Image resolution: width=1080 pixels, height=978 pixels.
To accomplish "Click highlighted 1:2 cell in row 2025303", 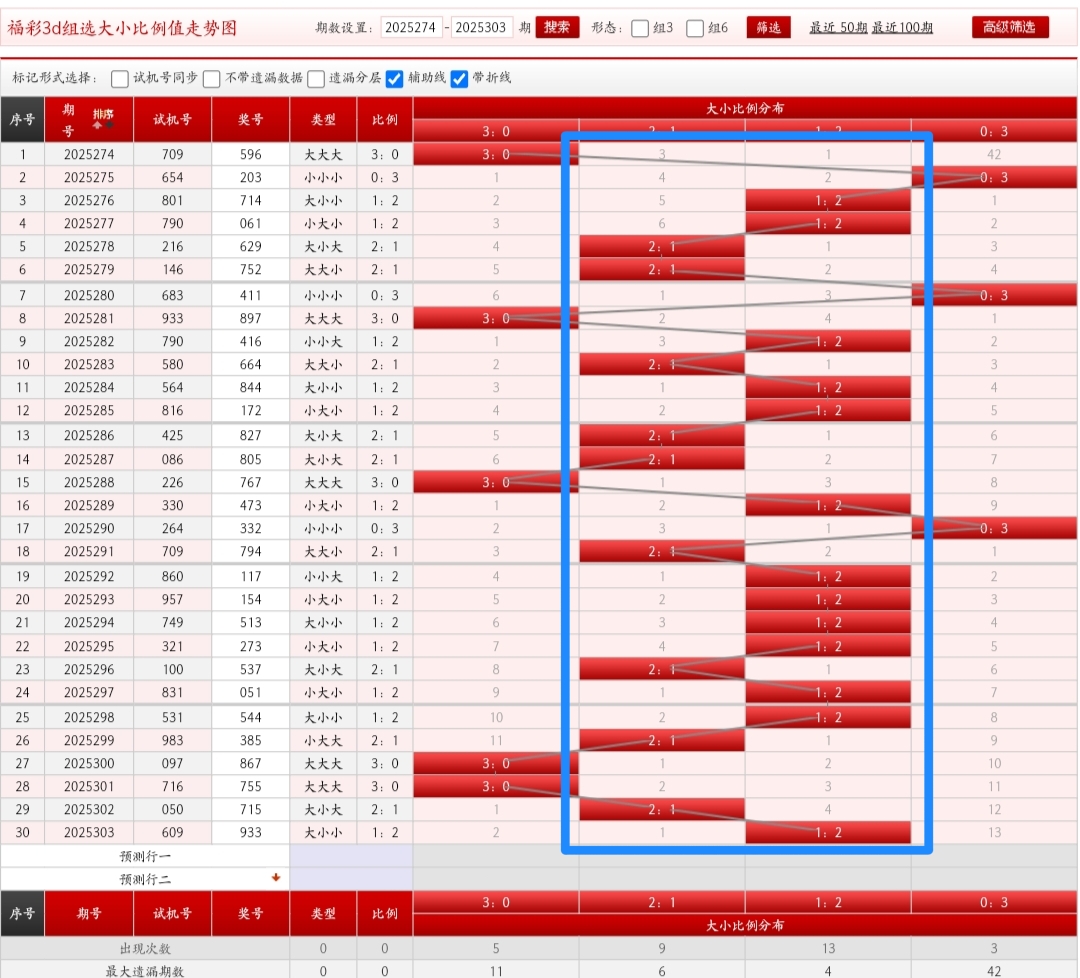I will [x=828, y=832].
